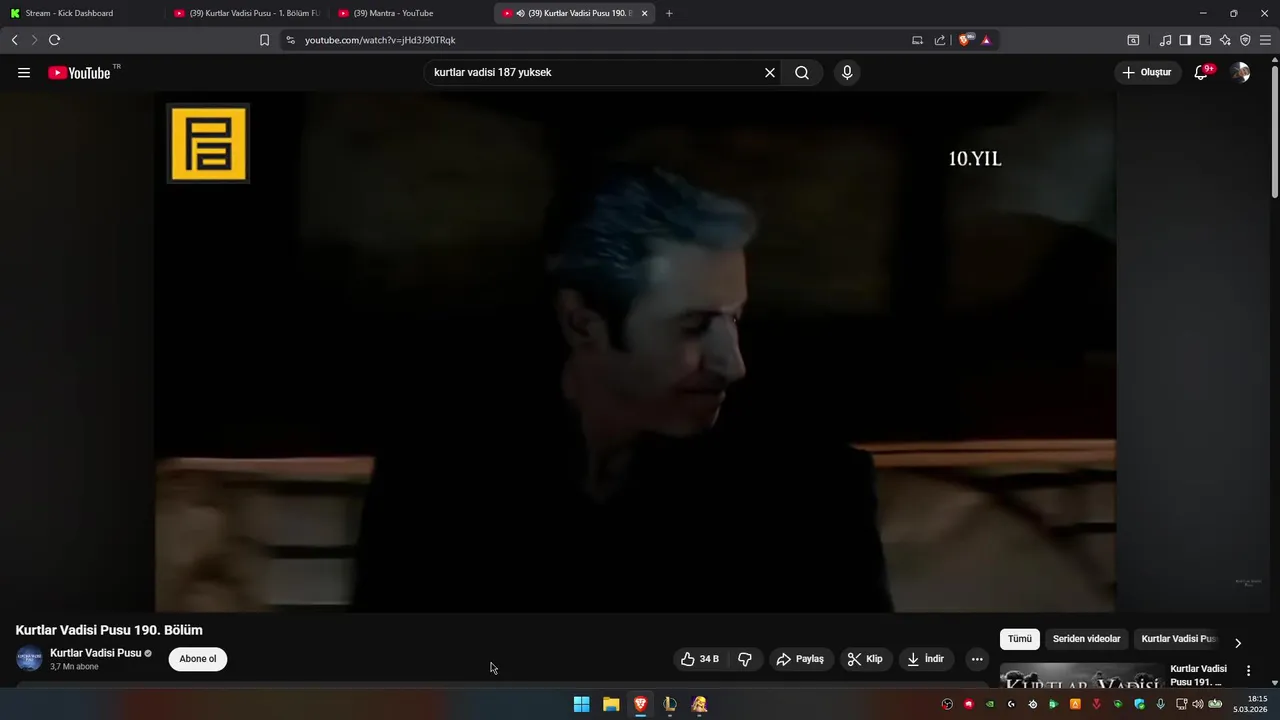This screenshot has width=1280, height=720.
Task: Go back in browser history
Action: tap(14, 40)
